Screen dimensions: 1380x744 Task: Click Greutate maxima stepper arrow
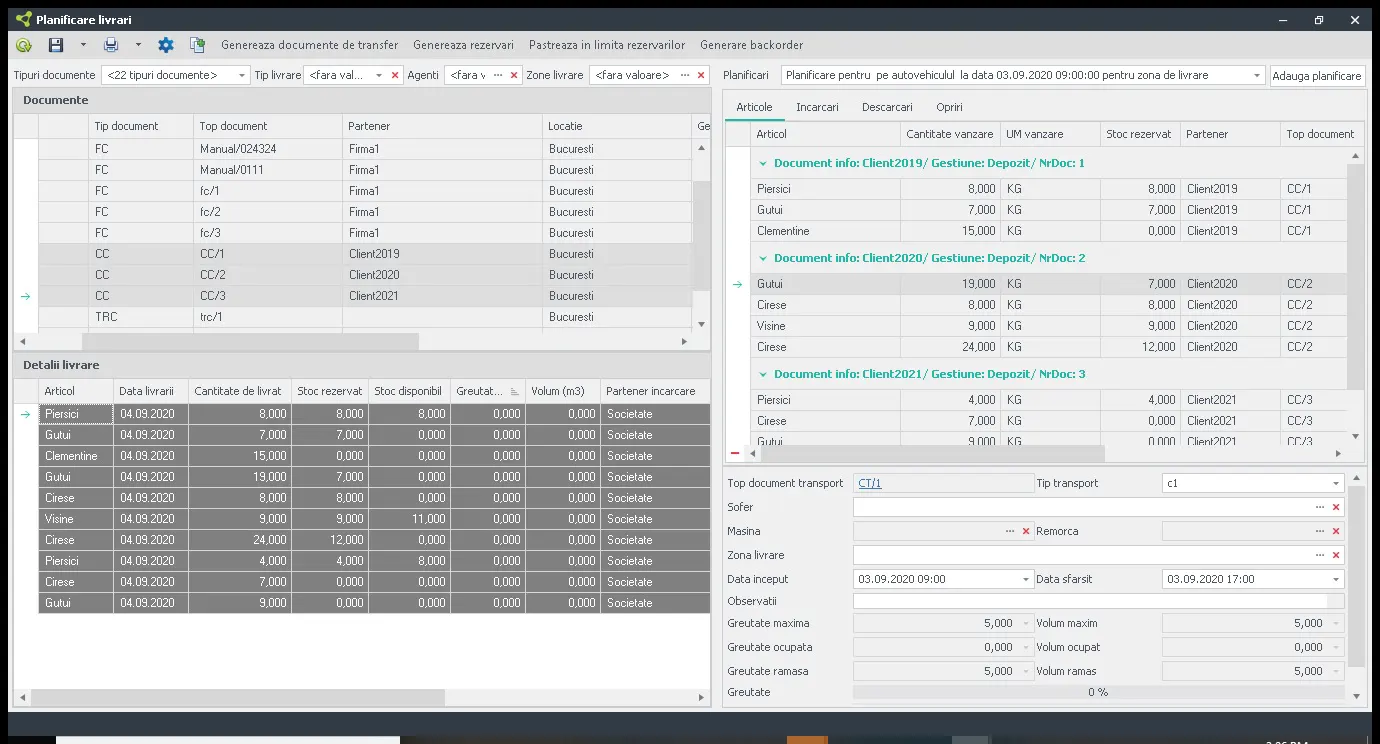(x=1026, y=623)
